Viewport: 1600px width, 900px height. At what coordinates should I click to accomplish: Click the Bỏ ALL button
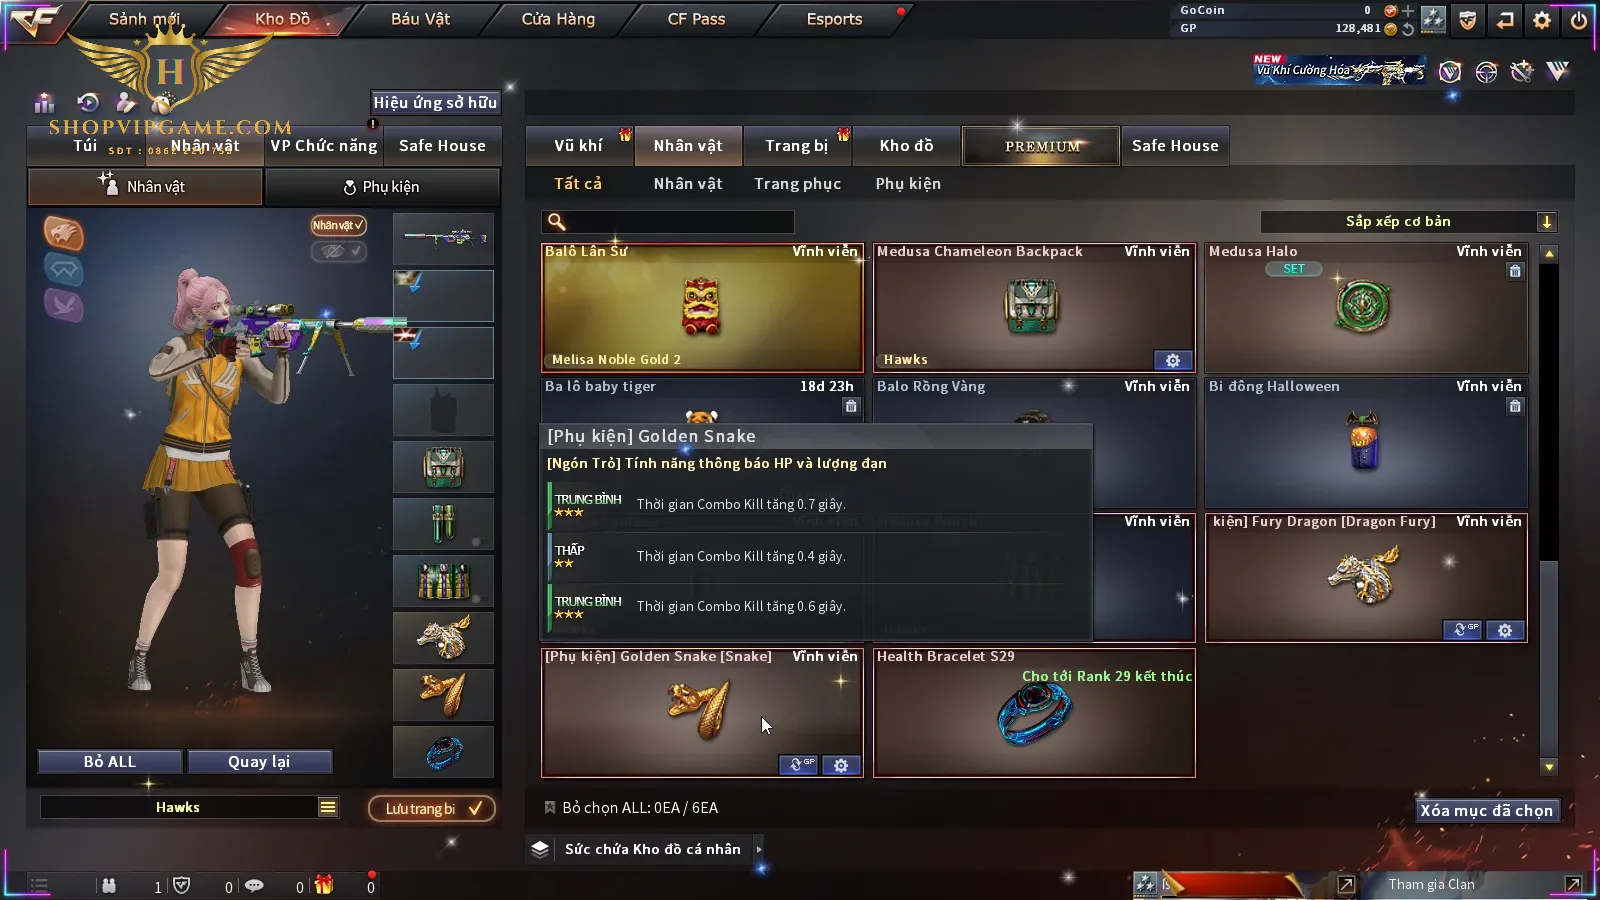coord(110,762)
